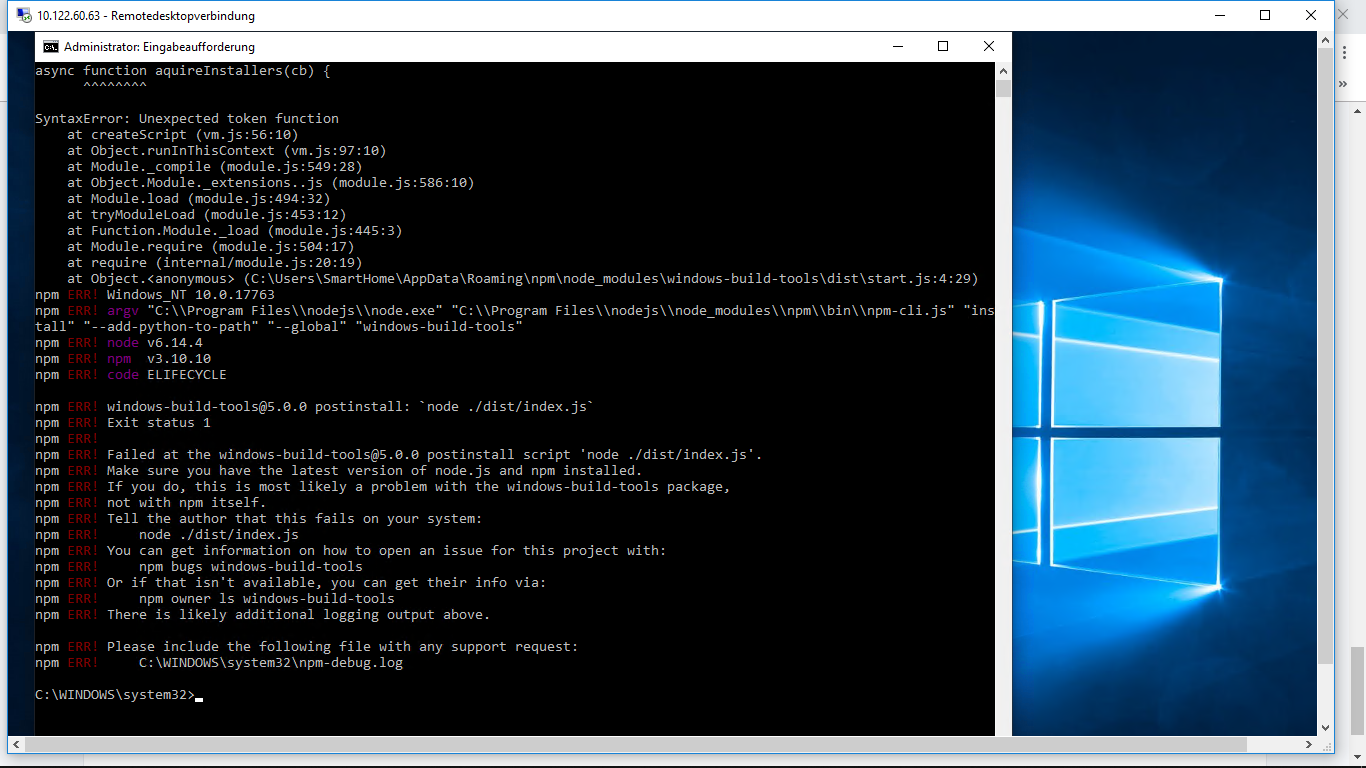
Task: Close the Remotedesktopverbindung window
Action: tap(1311, 15)
